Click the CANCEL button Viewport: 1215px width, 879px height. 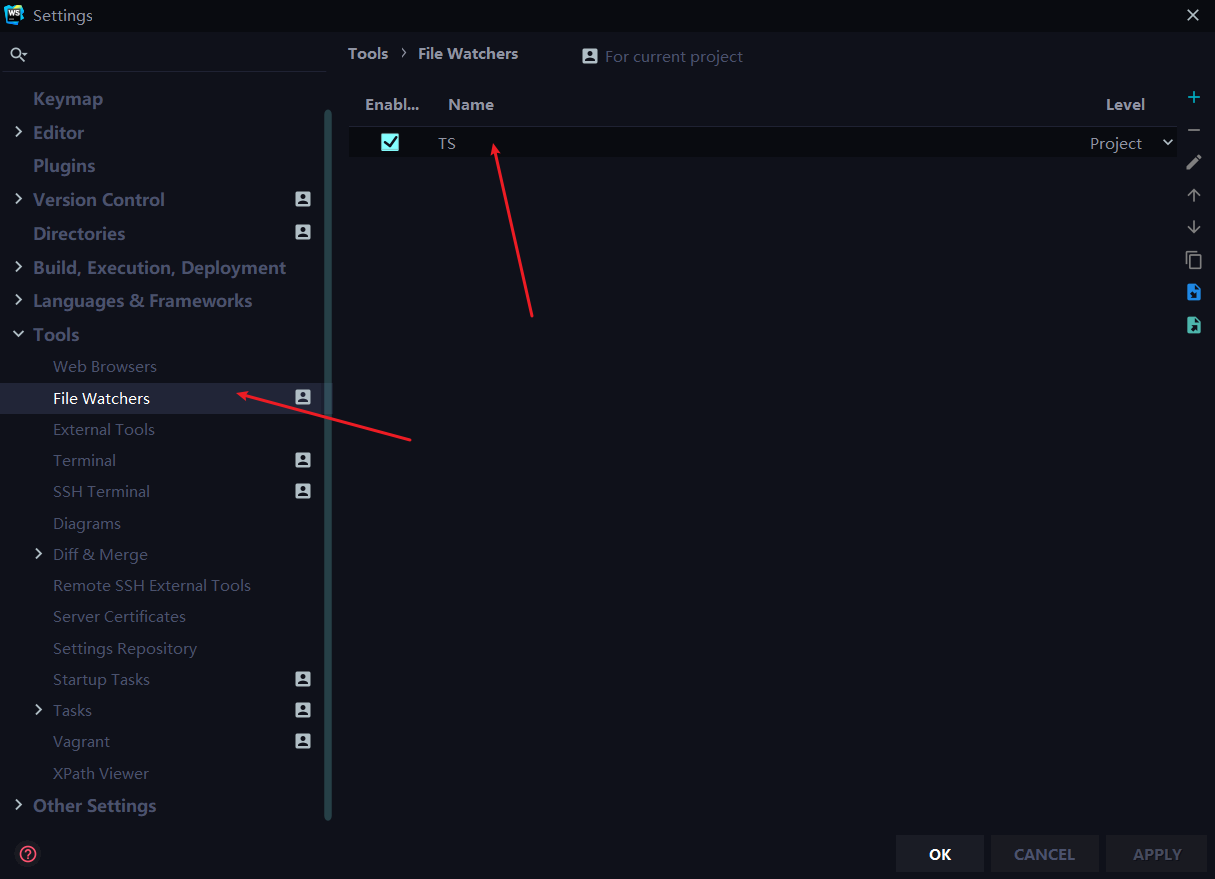pyautogui.click(x=1044, y=854)
